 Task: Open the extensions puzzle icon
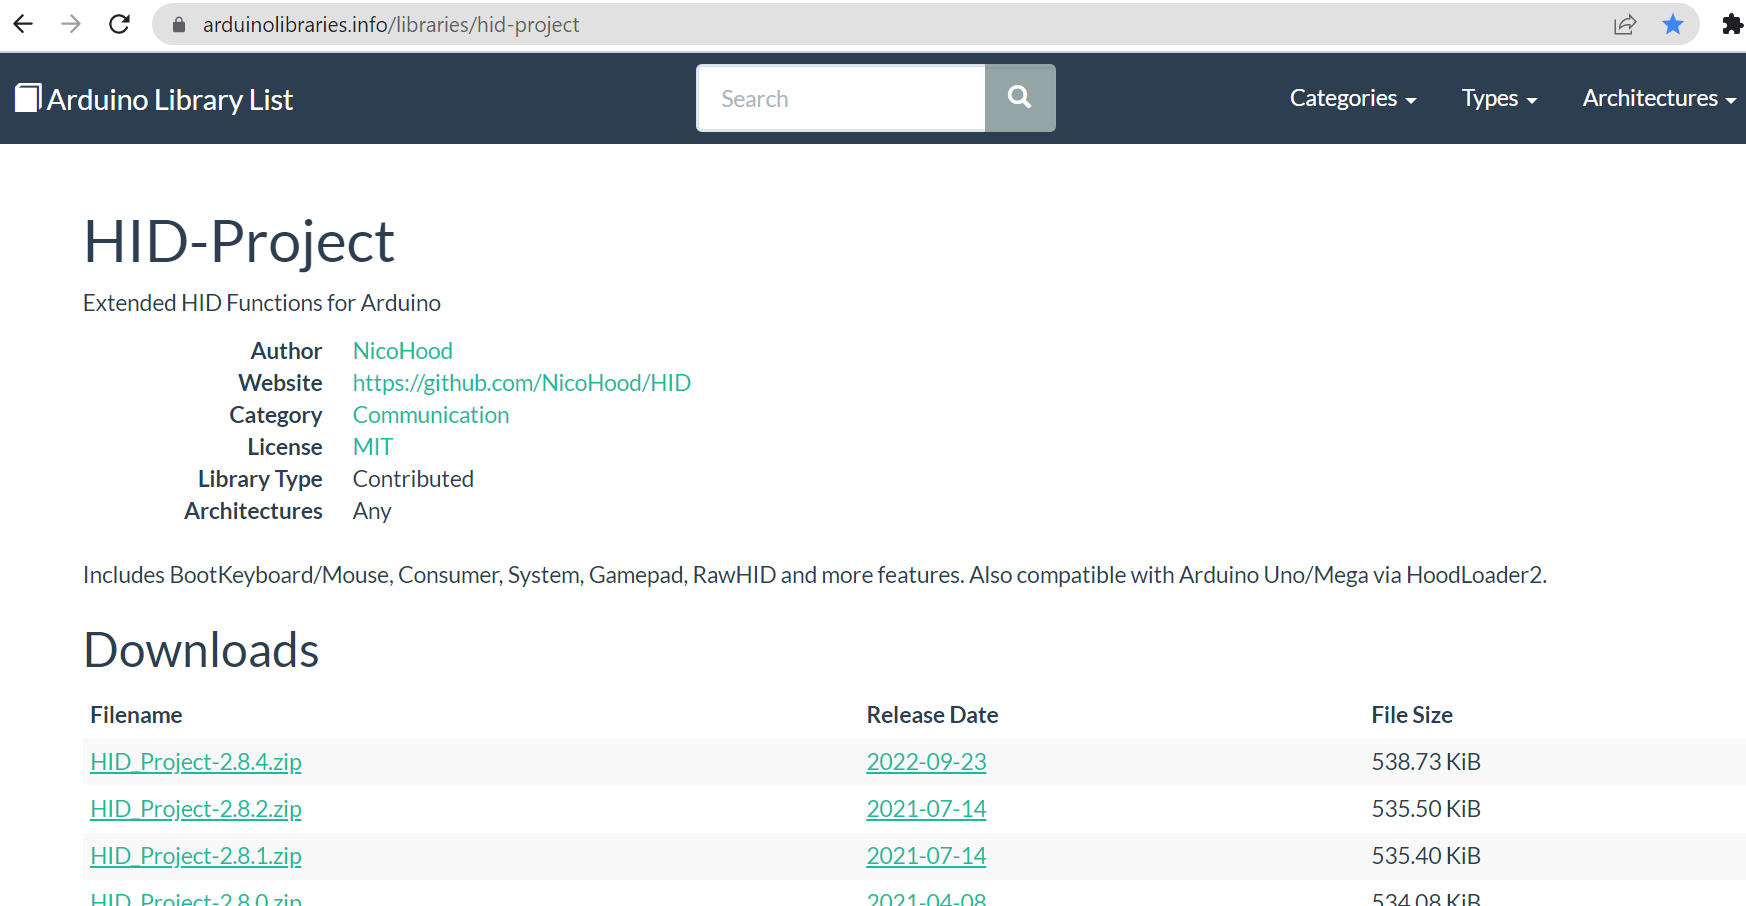[1732, 24]
